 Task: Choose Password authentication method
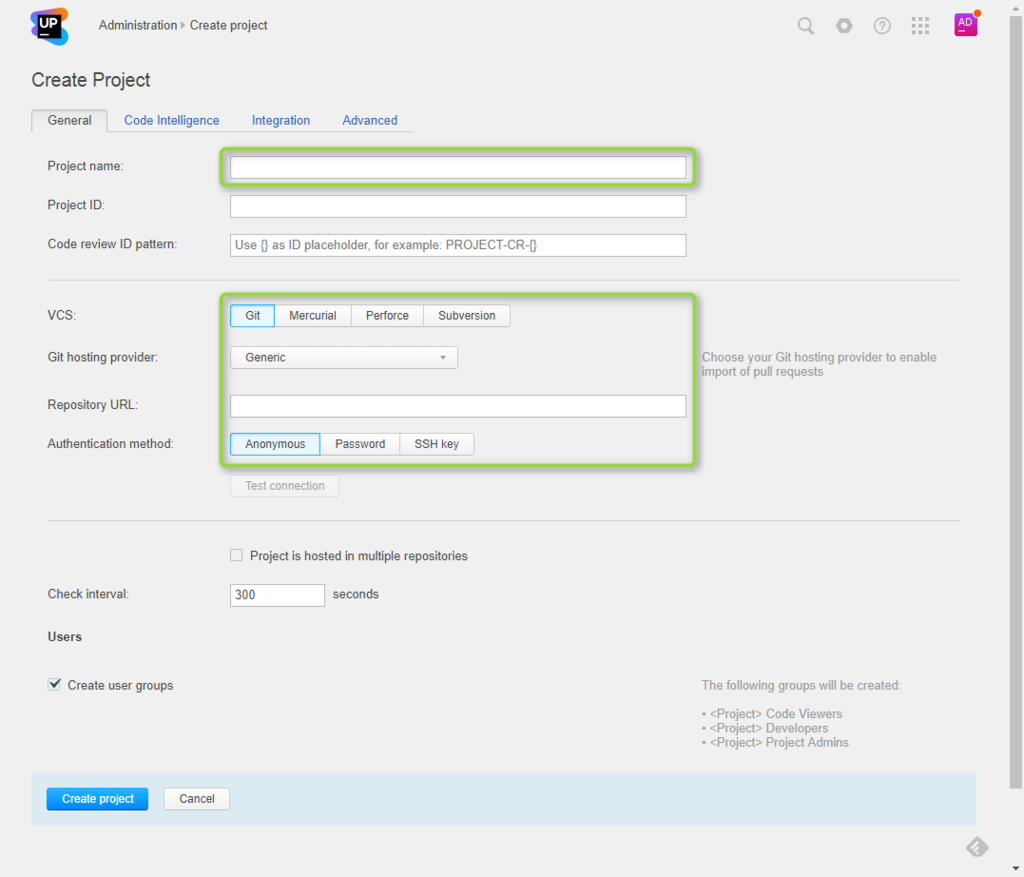click(360, 444)
